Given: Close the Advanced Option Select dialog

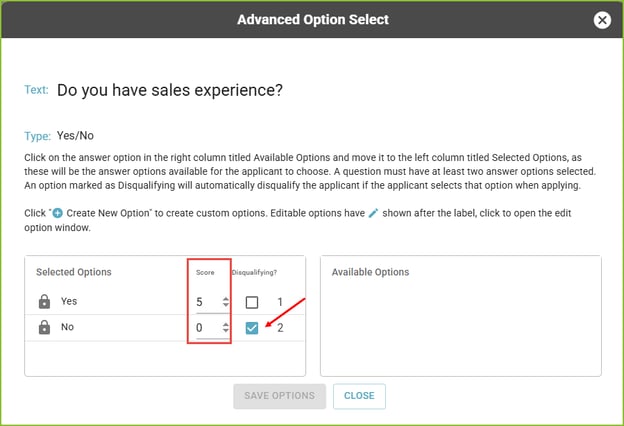Looking at the screenshot, I should [x=601, y=20].
